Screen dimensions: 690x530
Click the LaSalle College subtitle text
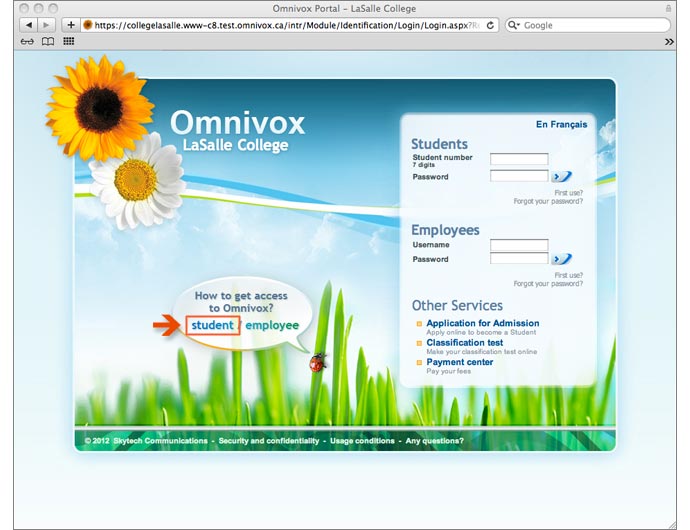tap(235, 145)
